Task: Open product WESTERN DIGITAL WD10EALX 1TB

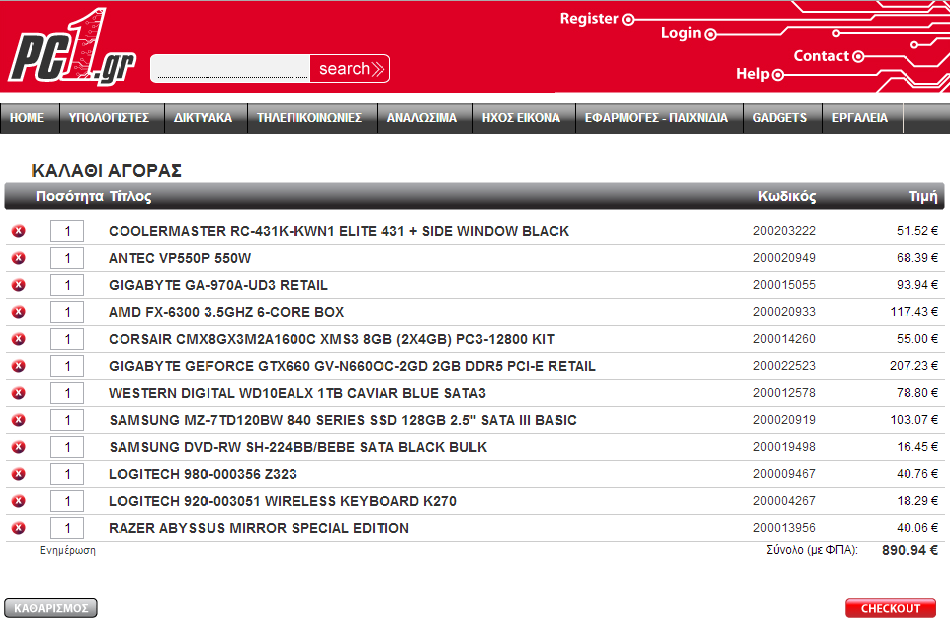Action: [x=297, y=393]
